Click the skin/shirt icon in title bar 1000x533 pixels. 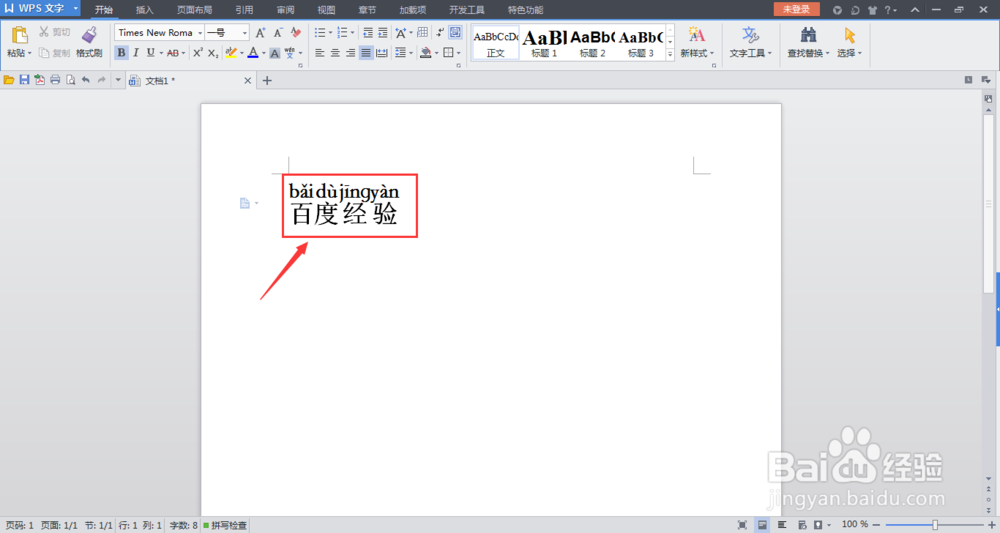872,10
